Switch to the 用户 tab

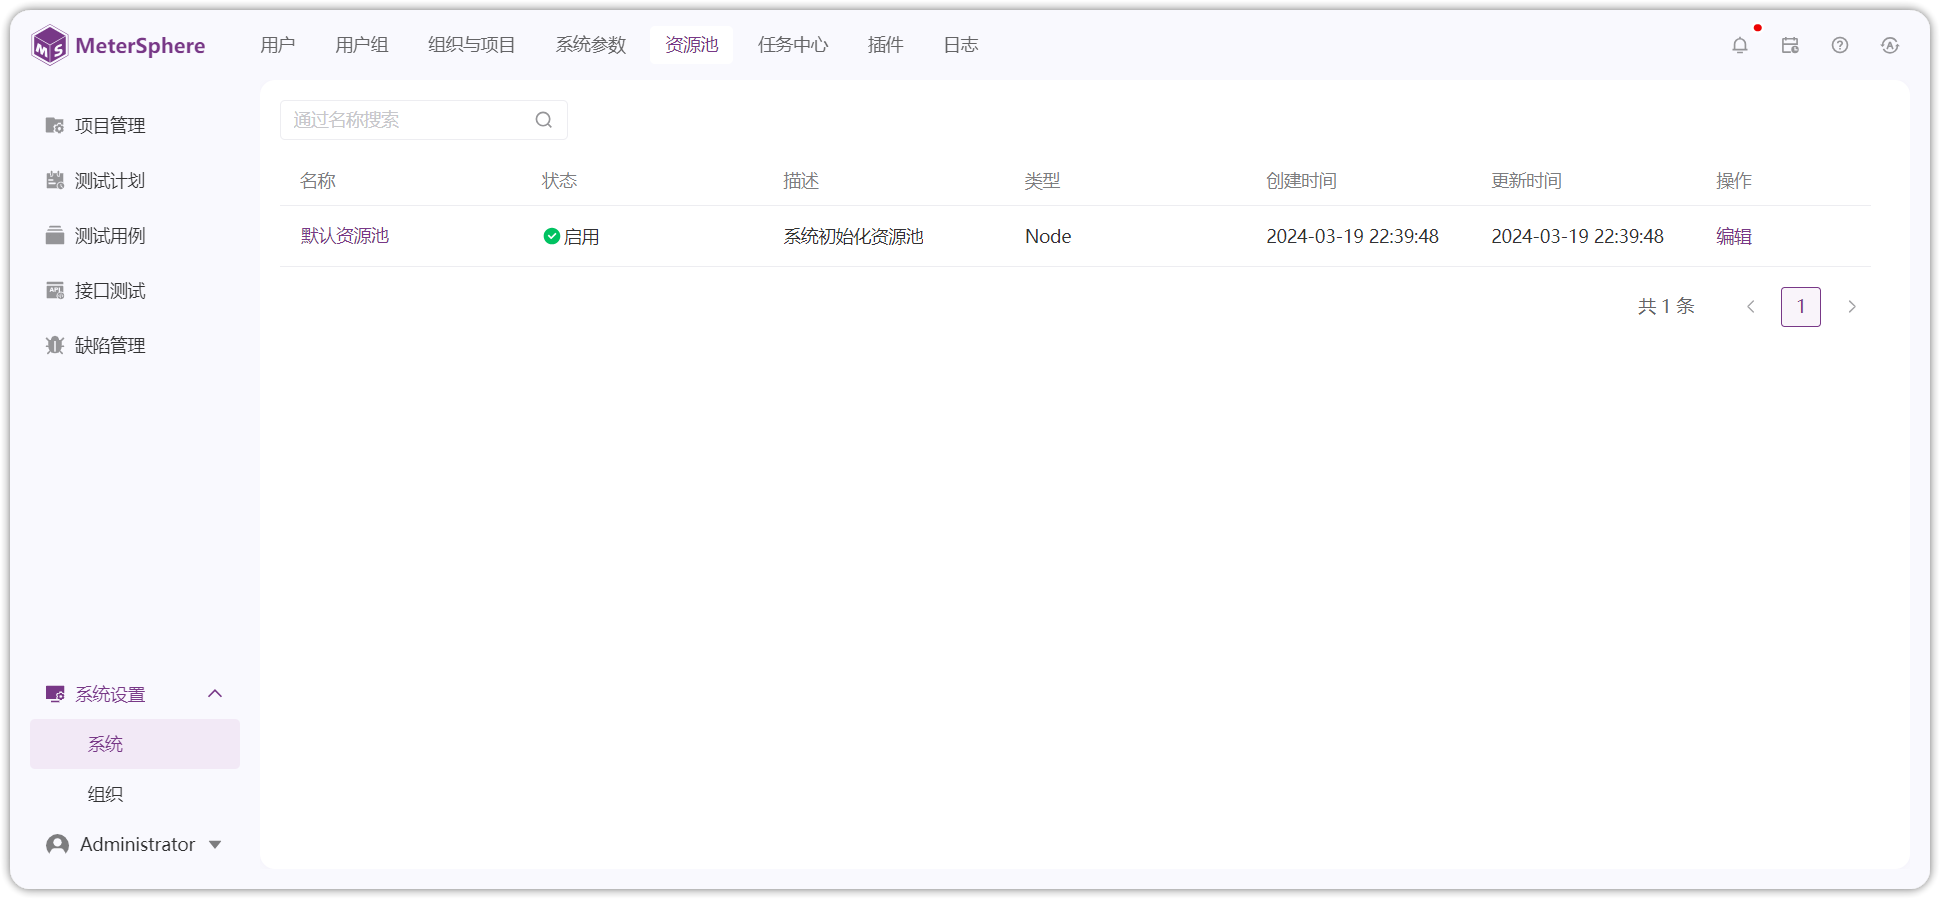click(278, 45)
